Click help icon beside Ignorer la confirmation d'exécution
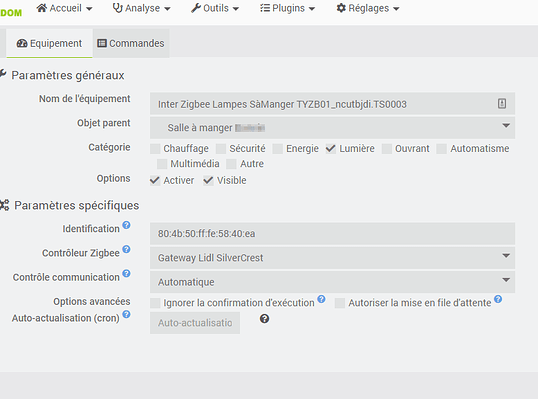This screenshot has width=538, height=399. 321,299
